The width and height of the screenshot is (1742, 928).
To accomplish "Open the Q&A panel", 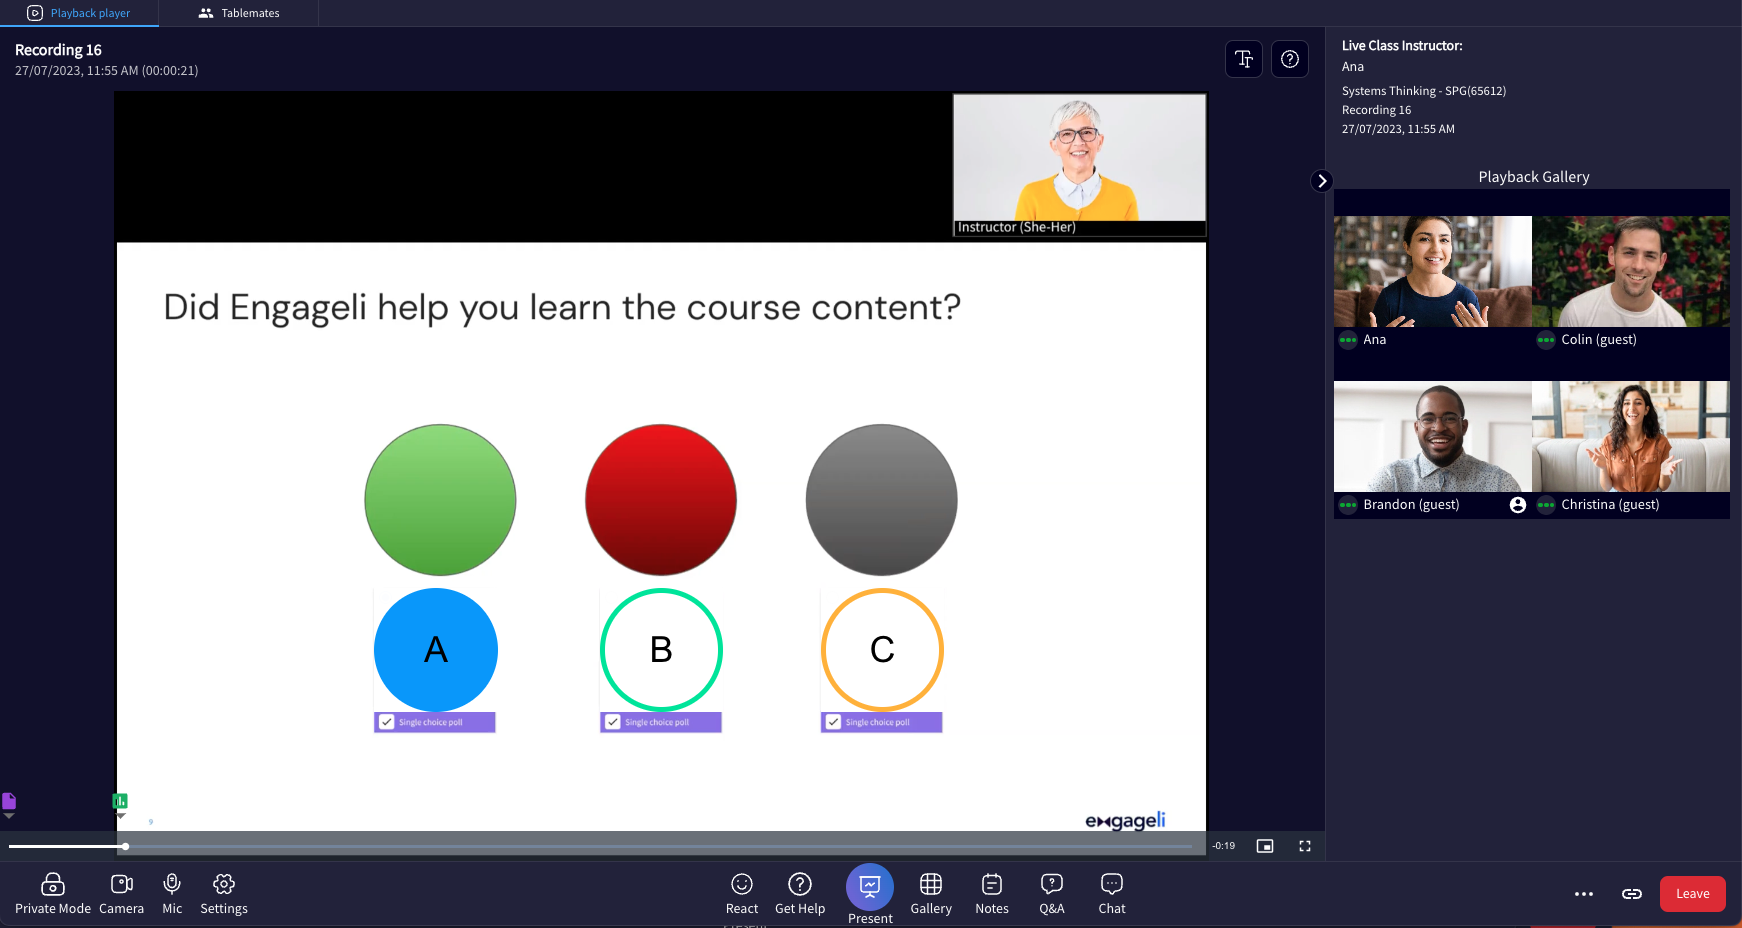I will (x=1051, y=893).
